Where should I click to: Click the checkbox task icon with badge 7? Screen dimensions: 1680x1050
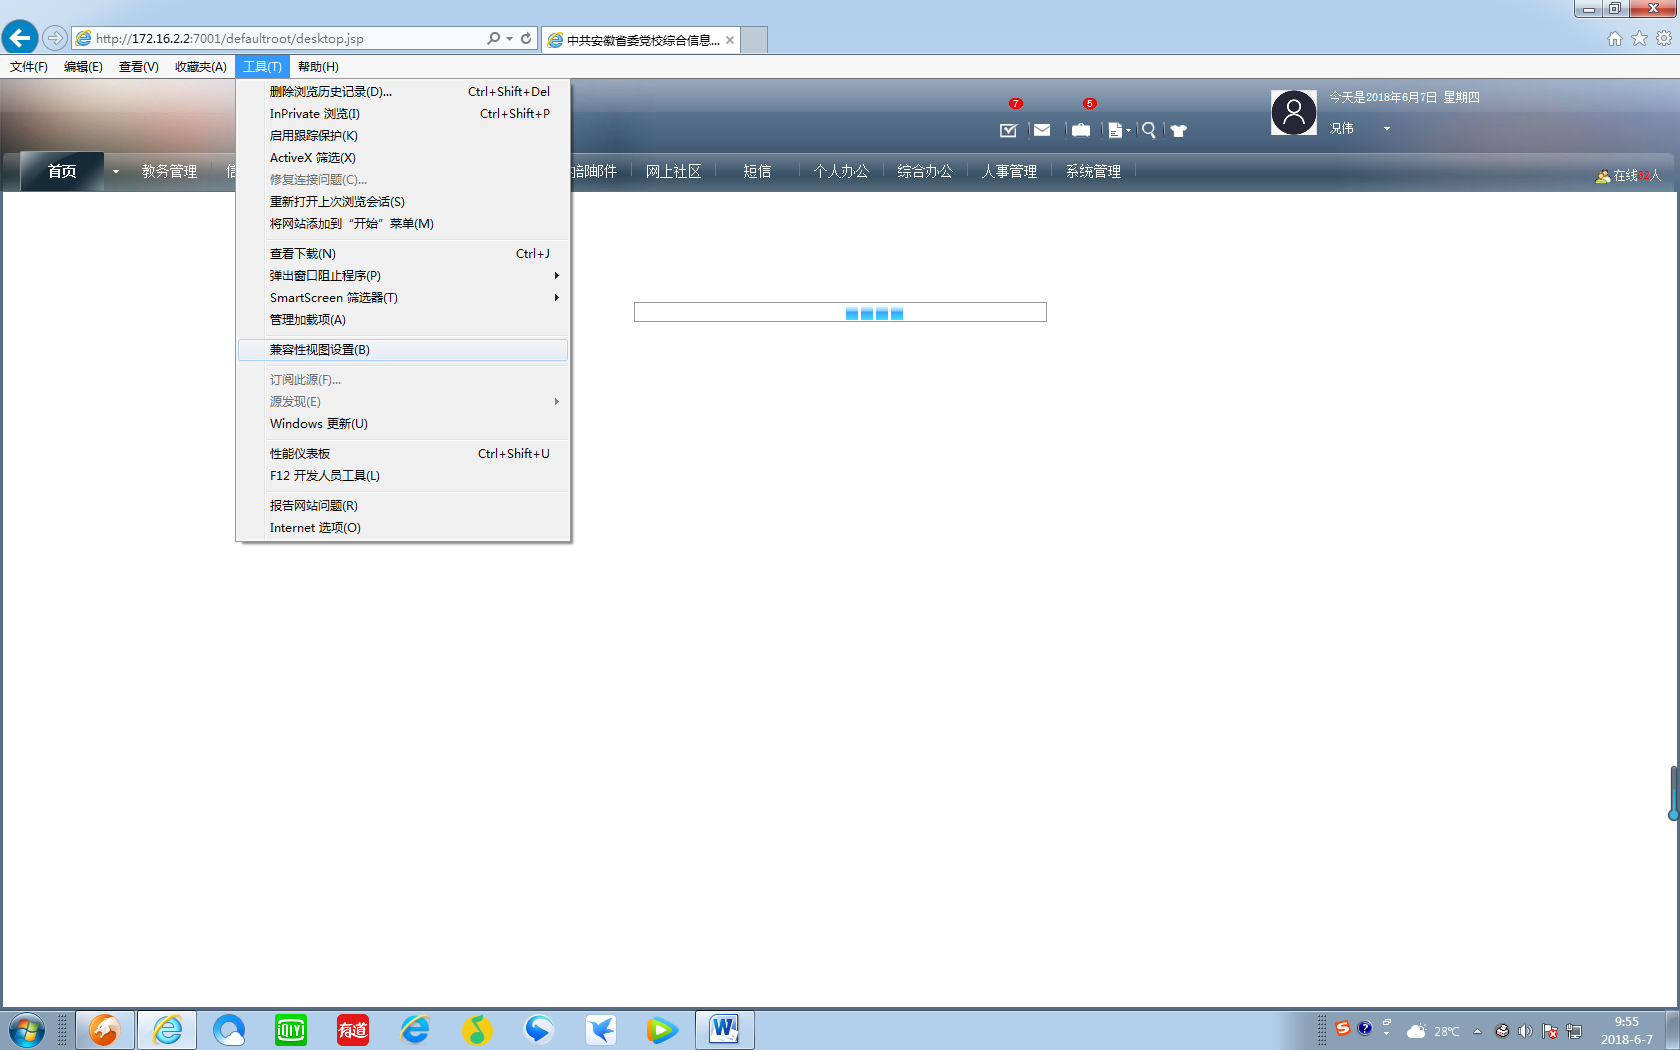[x=1008, y=130]
